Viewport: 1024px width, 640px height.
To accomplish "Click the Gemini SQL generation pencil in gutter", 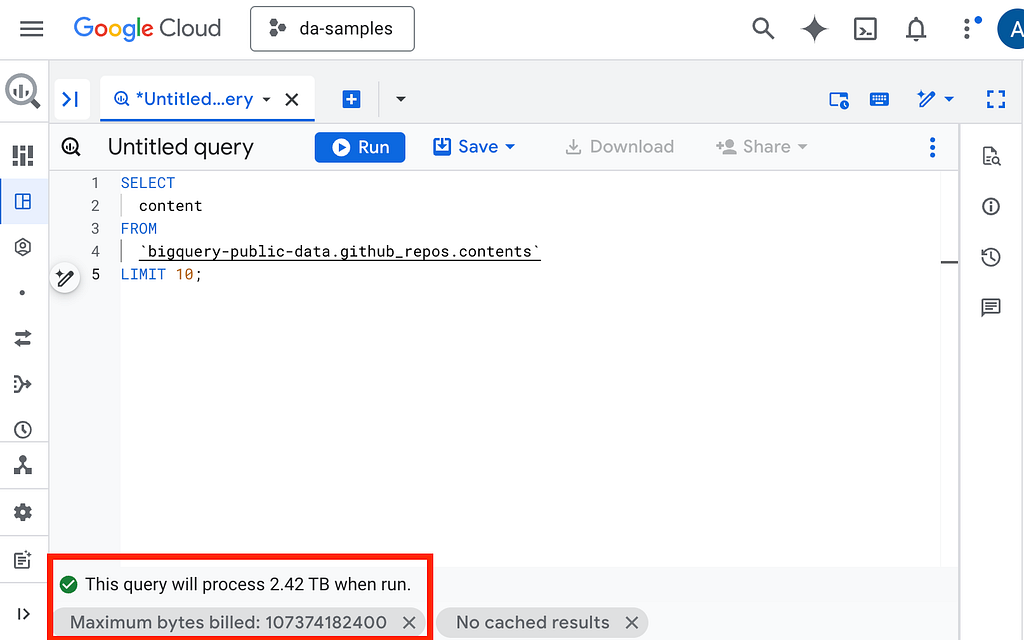I will (65, 278).
